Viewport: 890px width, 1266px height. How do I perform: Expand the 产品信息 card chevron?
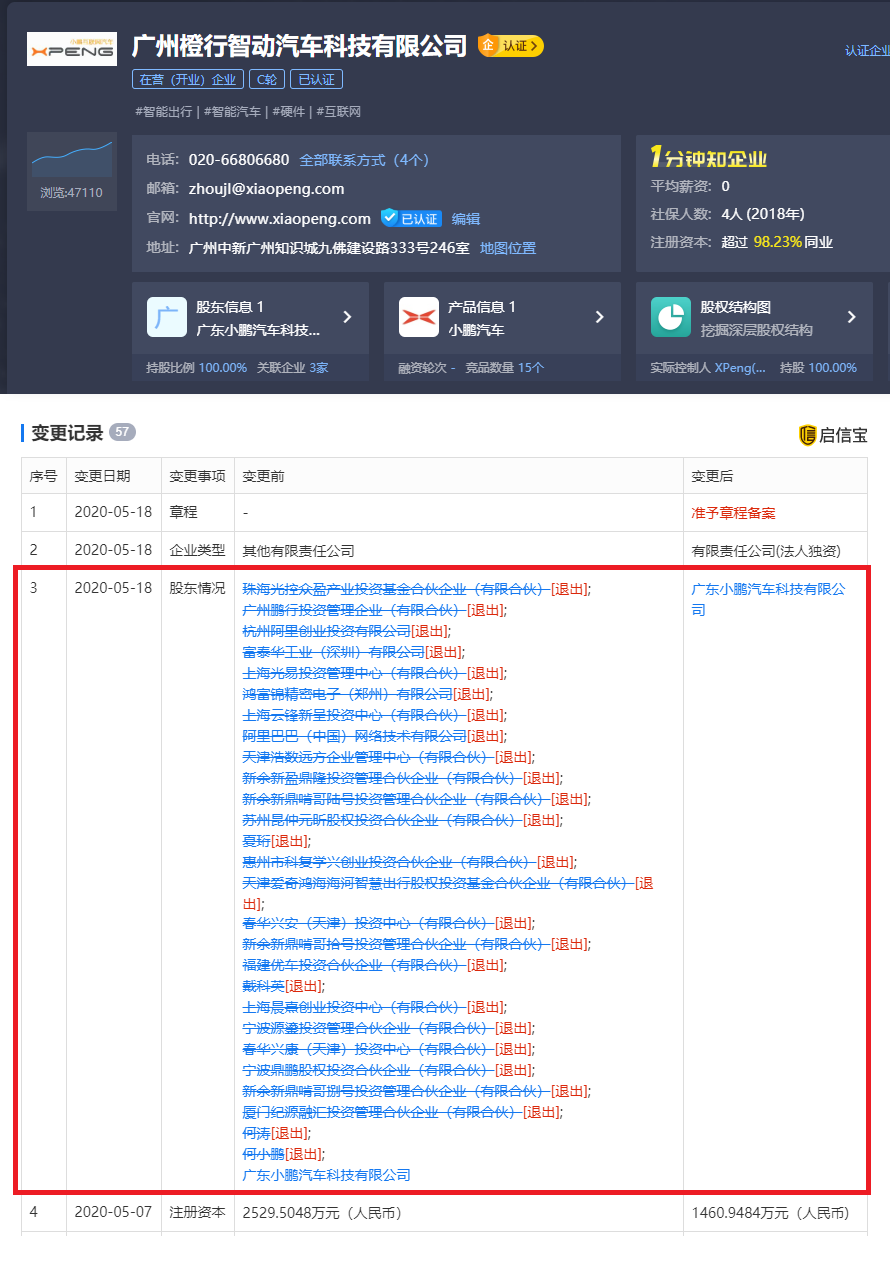pos(599,318)
